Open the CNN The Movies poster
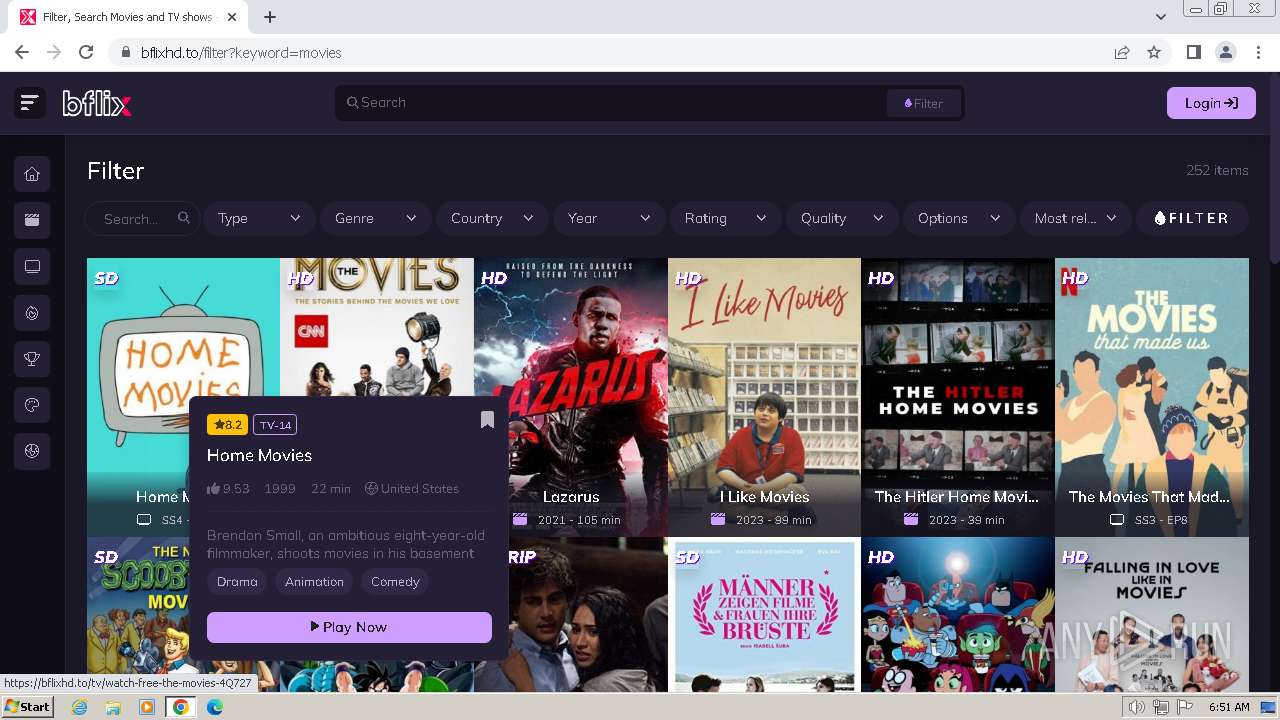1280x720 pixels. tap(377, 327)
